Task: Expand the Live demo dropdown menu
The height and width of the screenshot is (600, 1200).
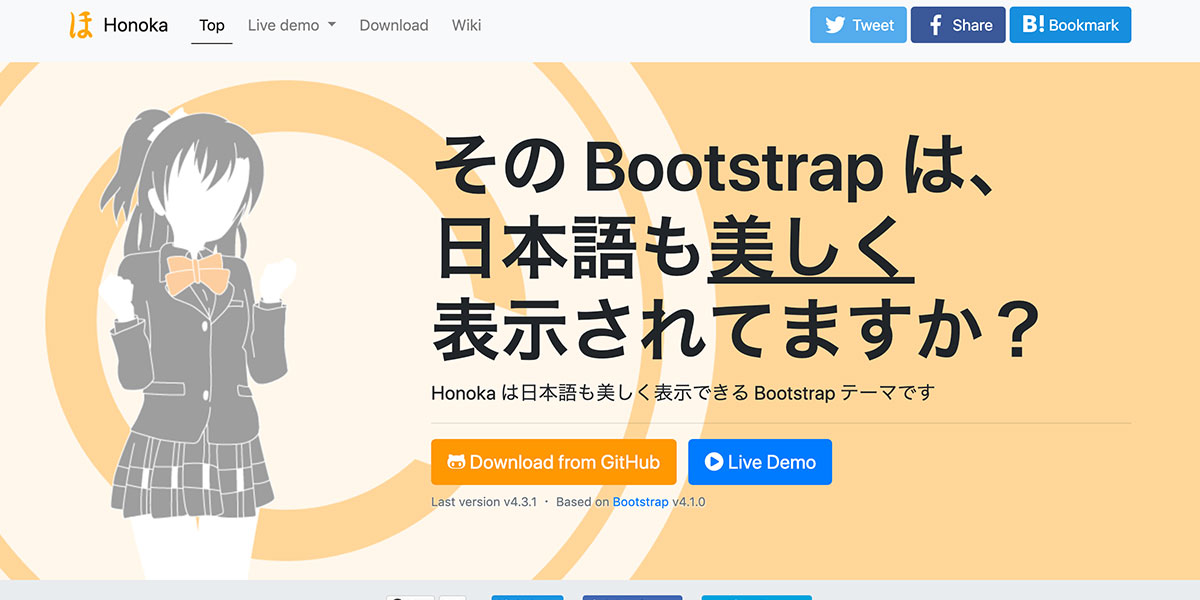Action: 291,25
